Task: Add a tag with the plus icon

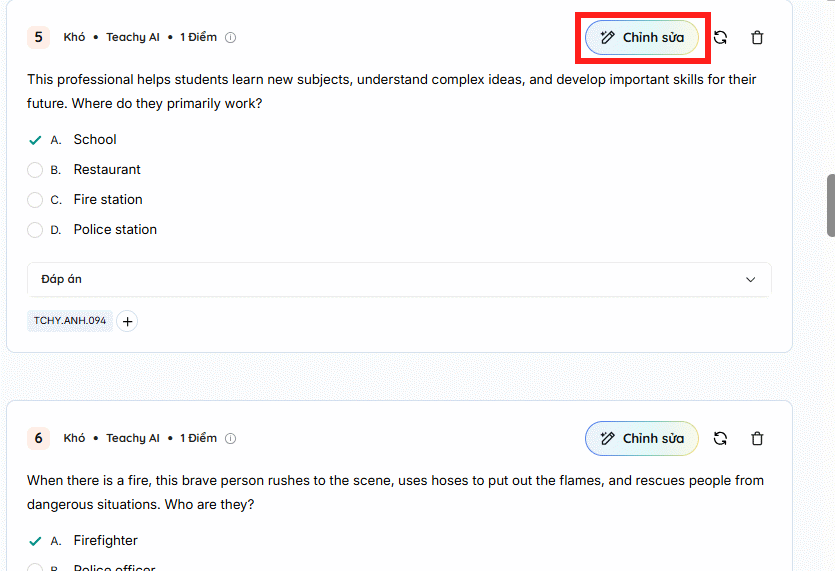Action: coord(128,321)
